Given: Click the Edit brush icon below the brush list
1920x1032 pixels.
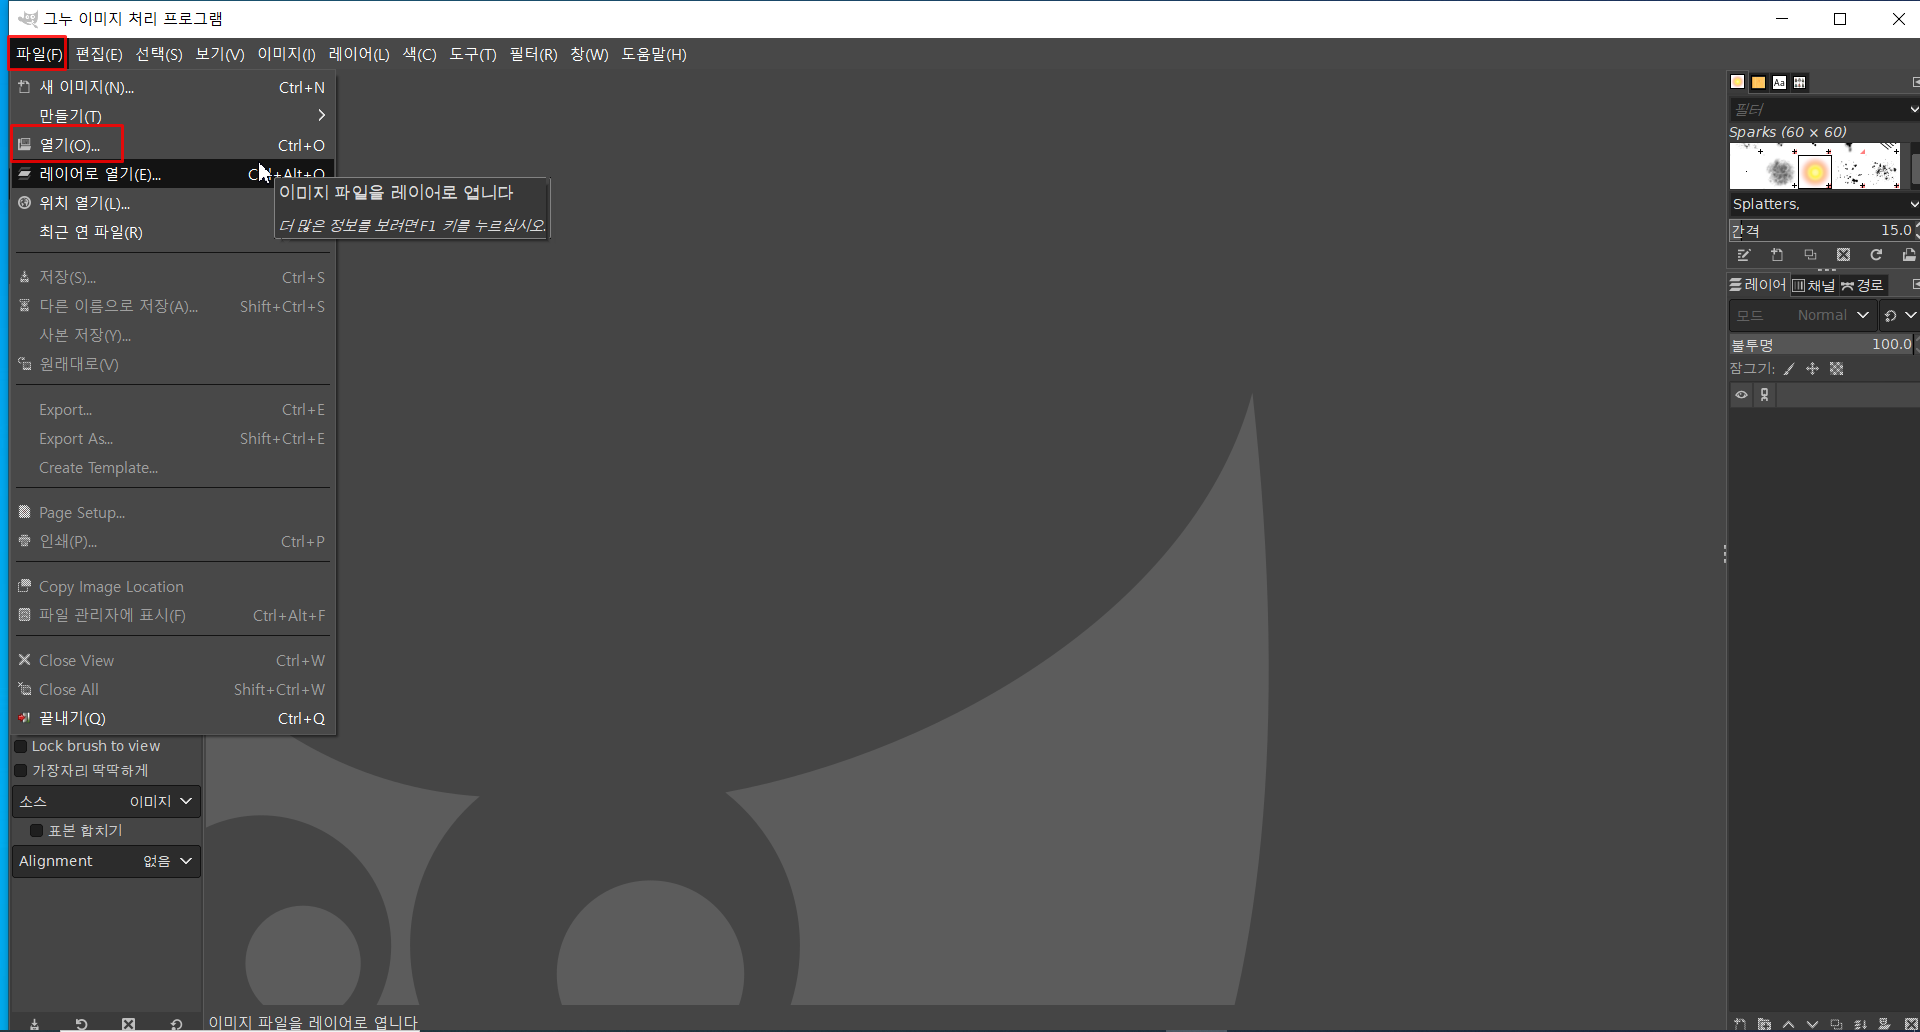Looking at the screenshot, I should pyautogui.click(x=1744, y=255).
